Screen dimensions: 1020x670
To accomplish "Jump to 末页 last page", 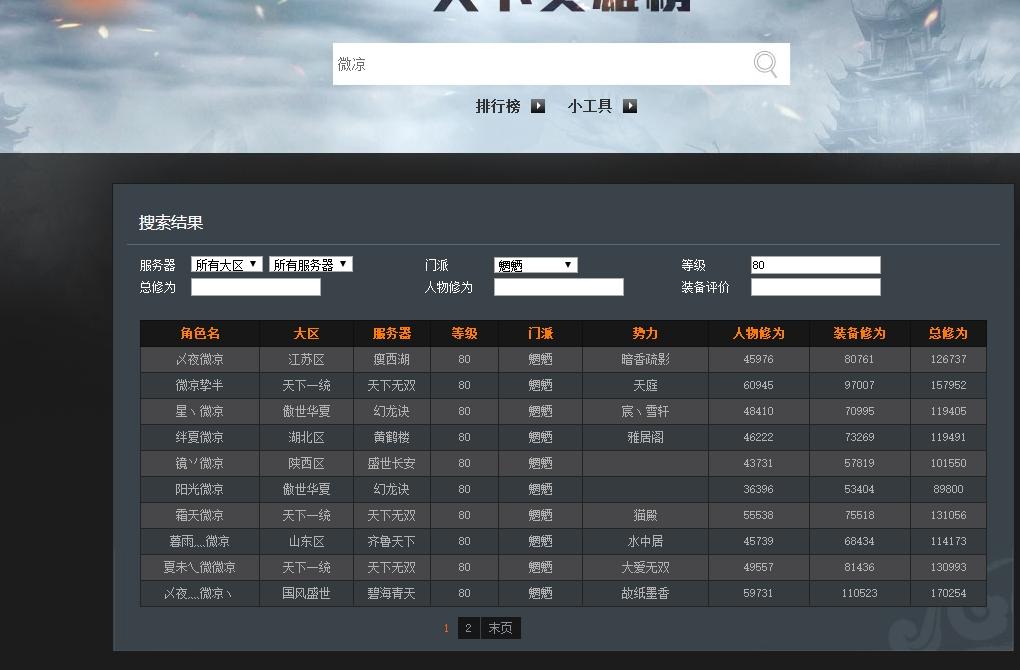I will 500,628.
